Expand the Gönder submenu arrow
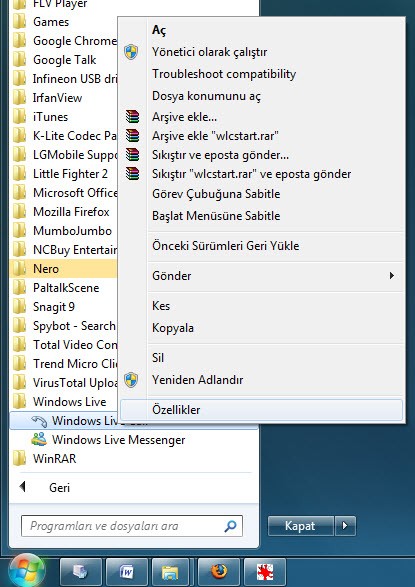 point(391,276)
